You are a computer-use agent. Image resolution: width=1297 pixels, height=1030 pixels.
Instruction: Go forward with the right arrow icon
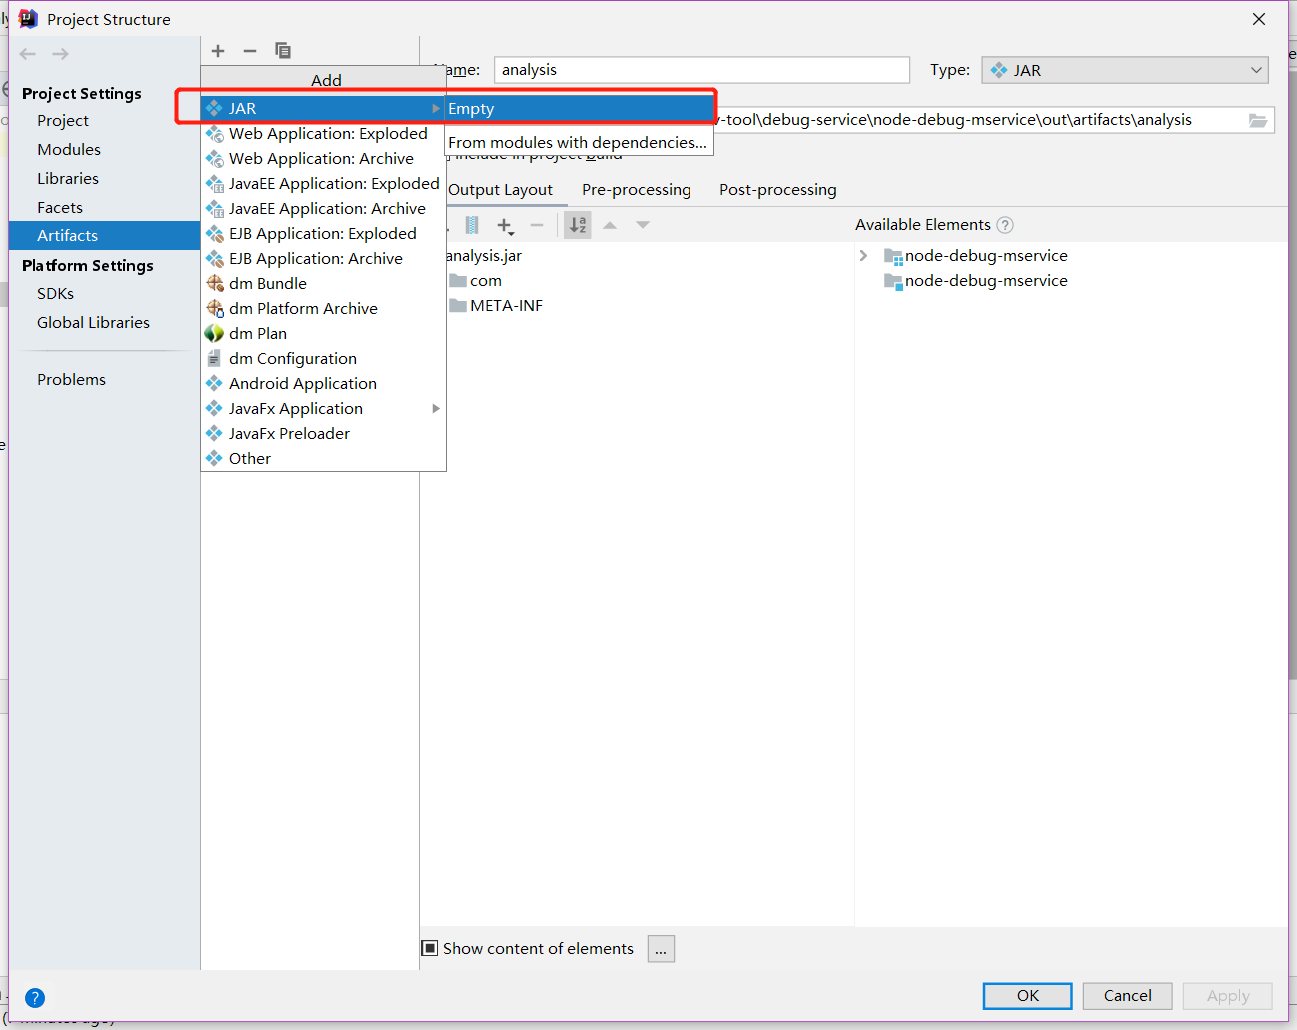61,54
